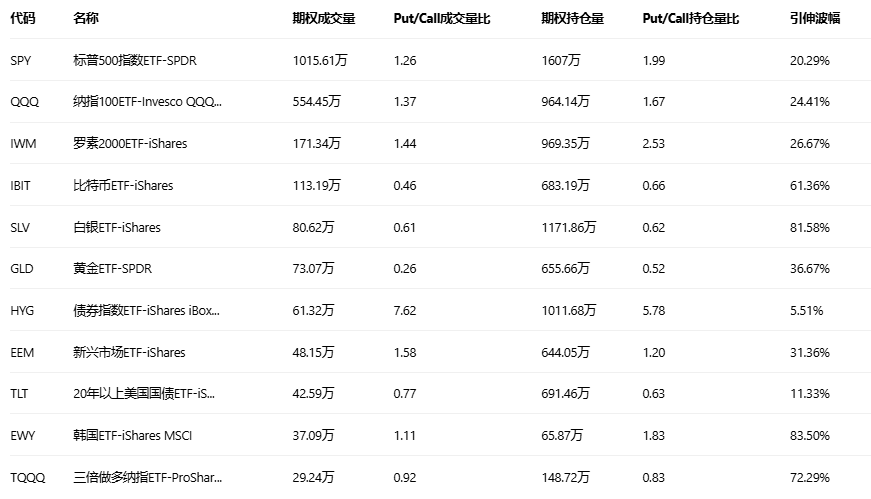Open 比特币ETF-iShares name link

point(123,185)
